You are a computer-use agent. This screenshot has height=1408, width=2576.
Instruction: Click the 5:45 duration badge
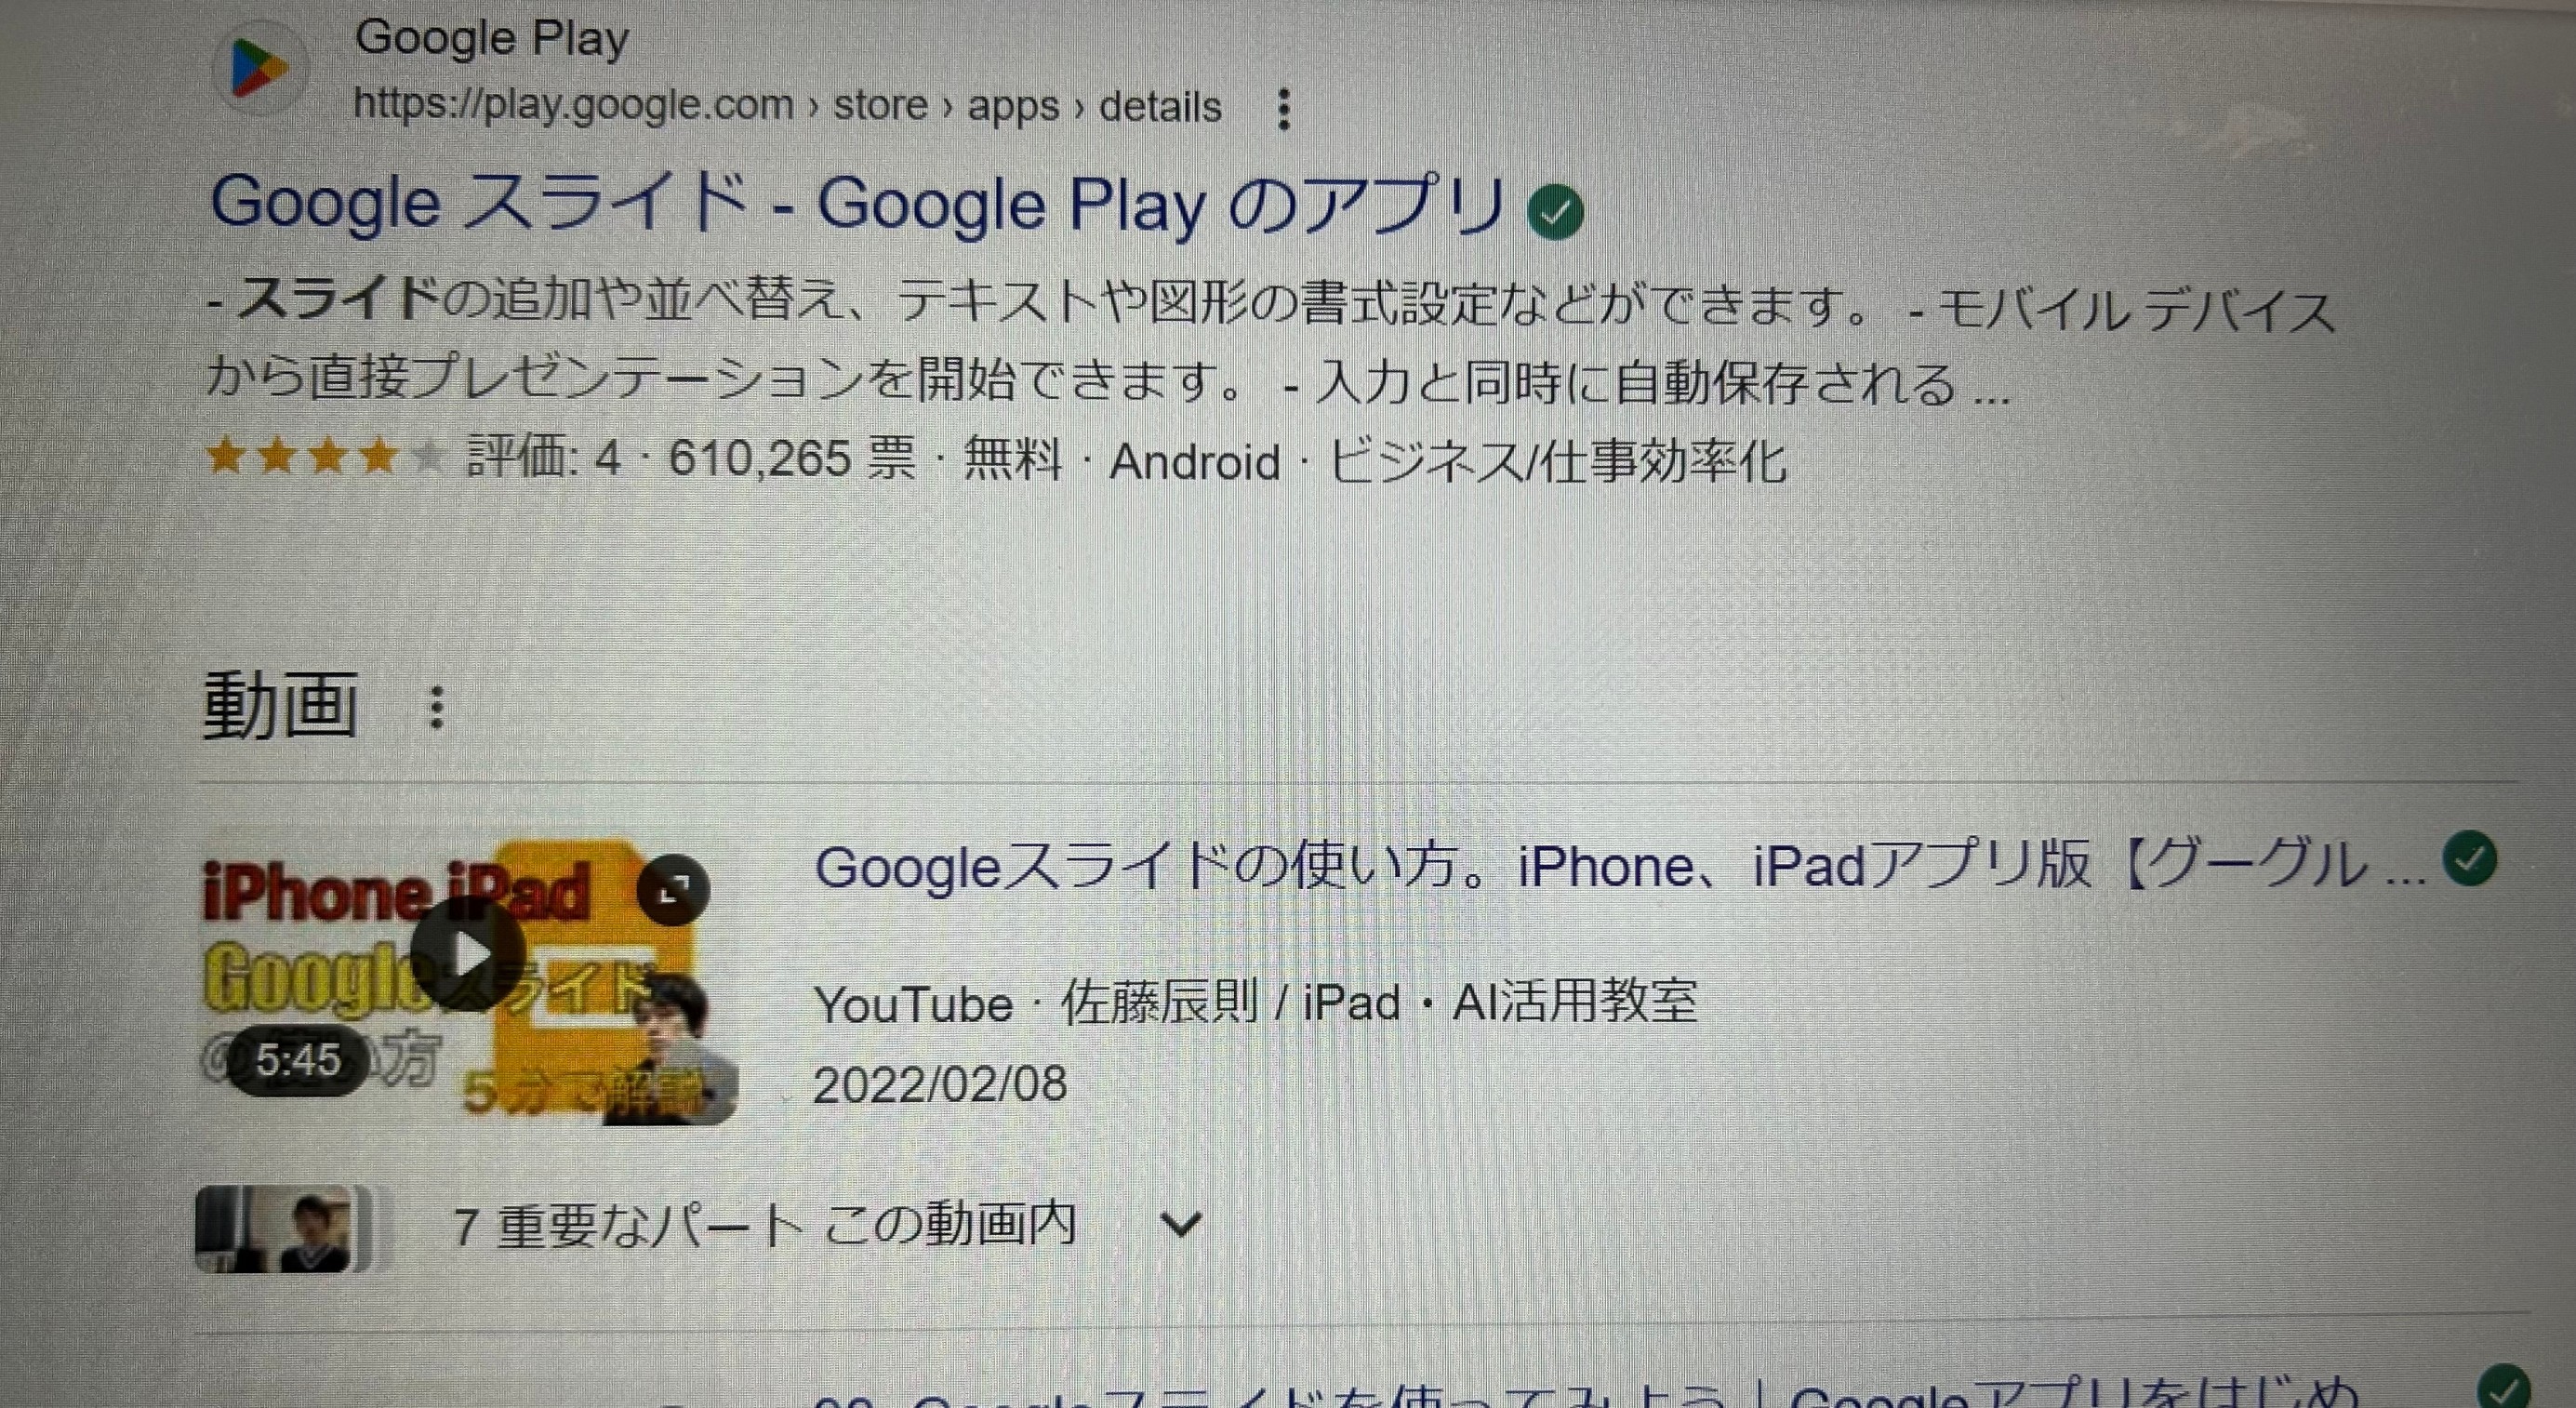297,1060
